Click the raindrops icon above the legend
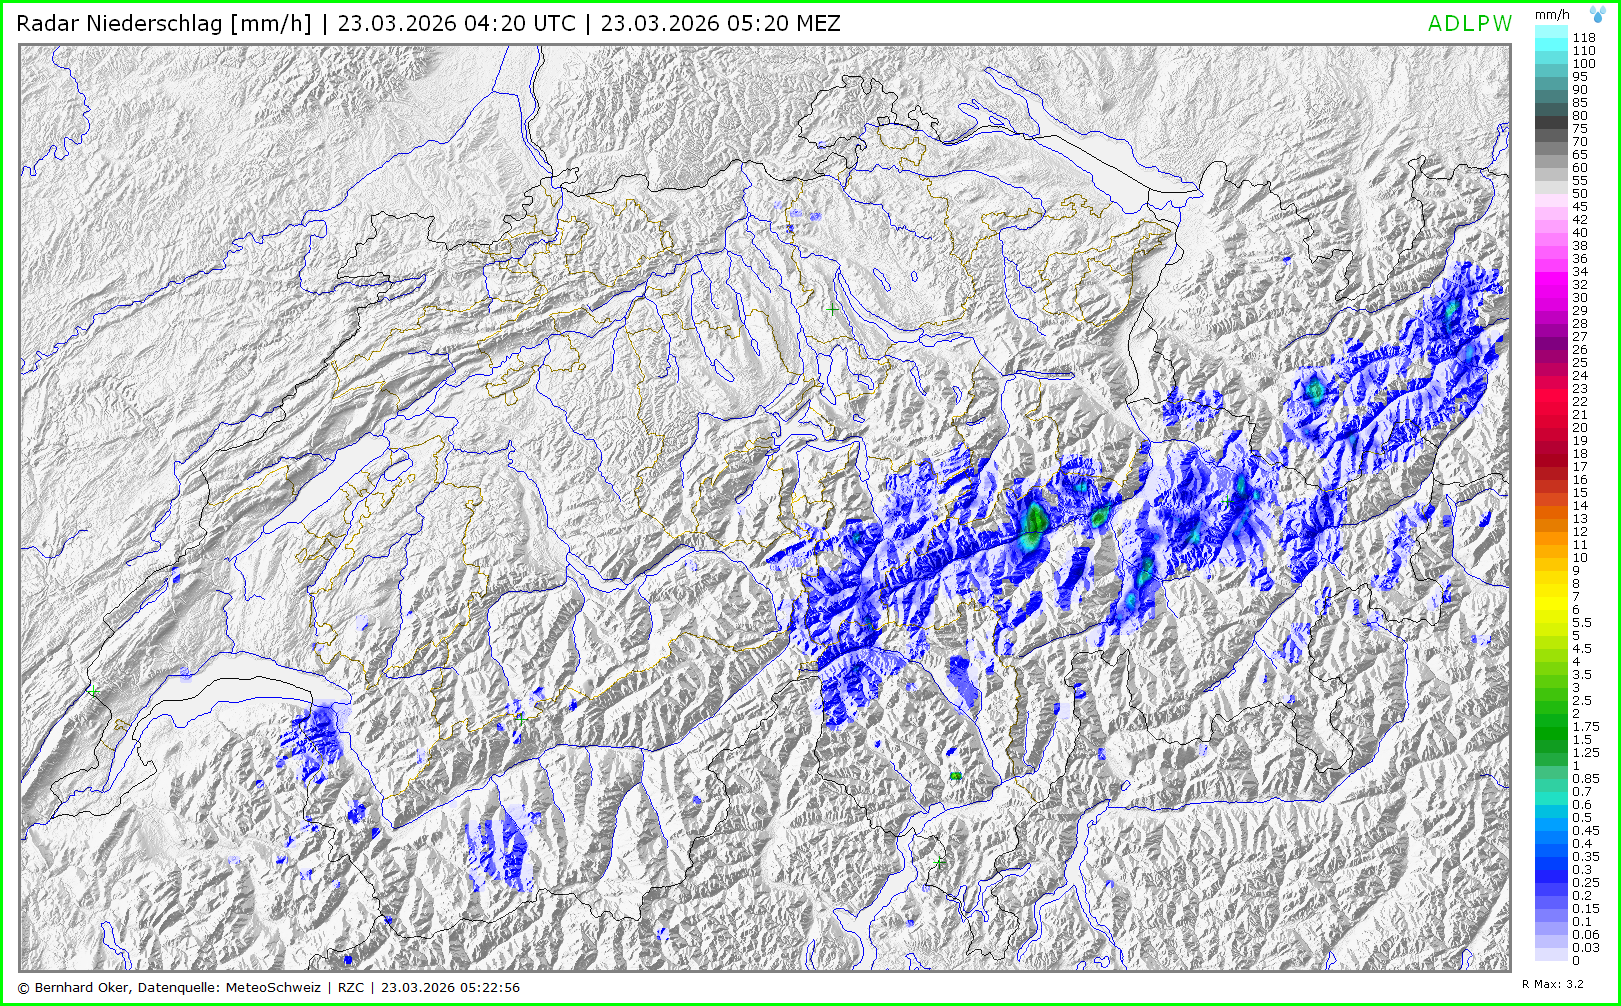1621x1006 pixels. [x=1598, y=14]
